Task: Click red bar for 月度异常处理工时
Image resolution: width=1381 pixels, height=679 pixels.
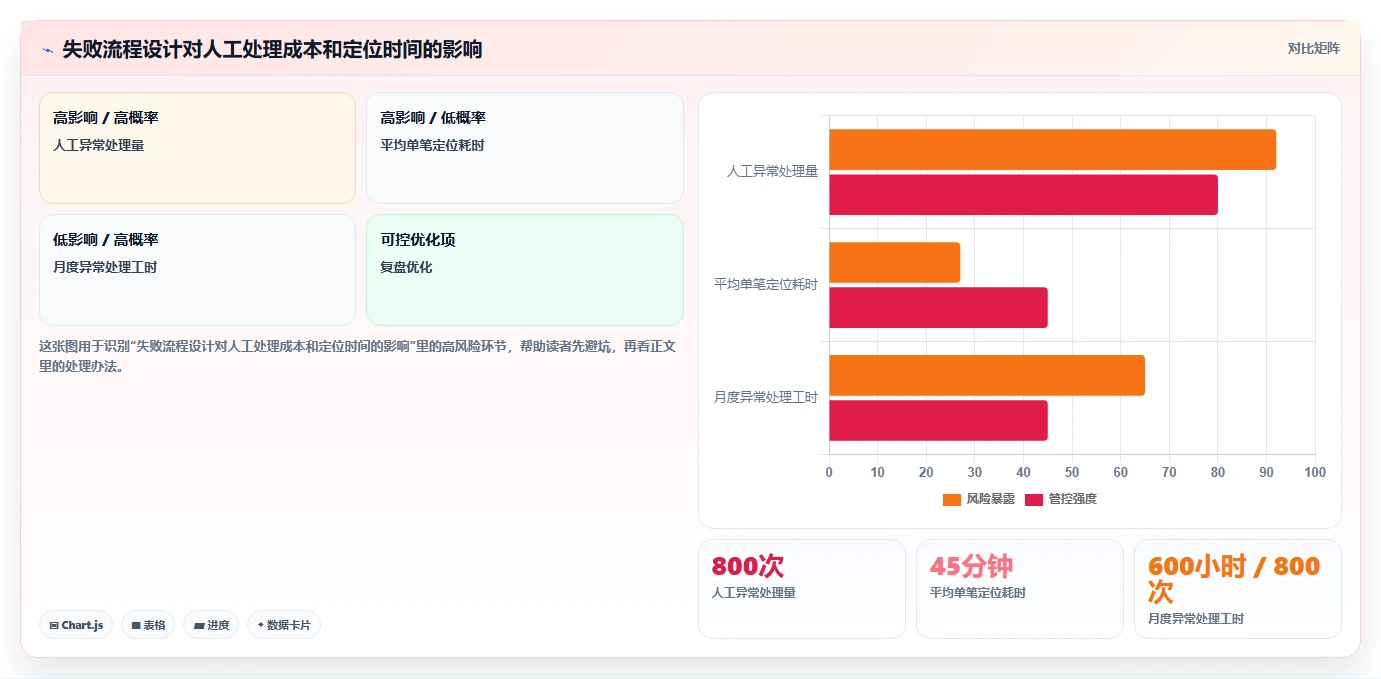Action: click(x=938, y=421)
